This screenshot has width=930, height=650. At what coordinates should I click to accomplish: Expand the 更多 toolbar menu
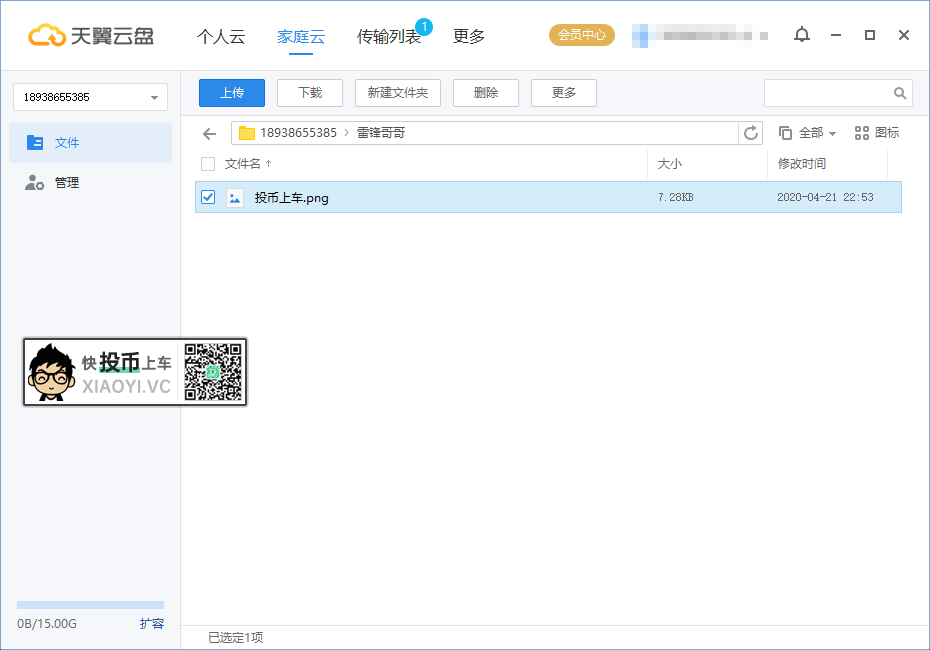pyautogui.click(x=563, y=92)
